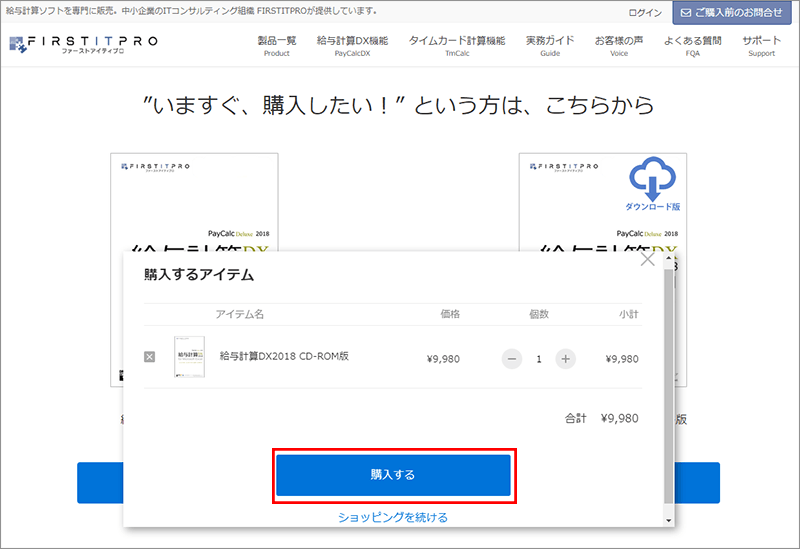Open 給与計算DX機能 PayCalcDX menu item
800x549 pixels.
(x=352, y=45)
